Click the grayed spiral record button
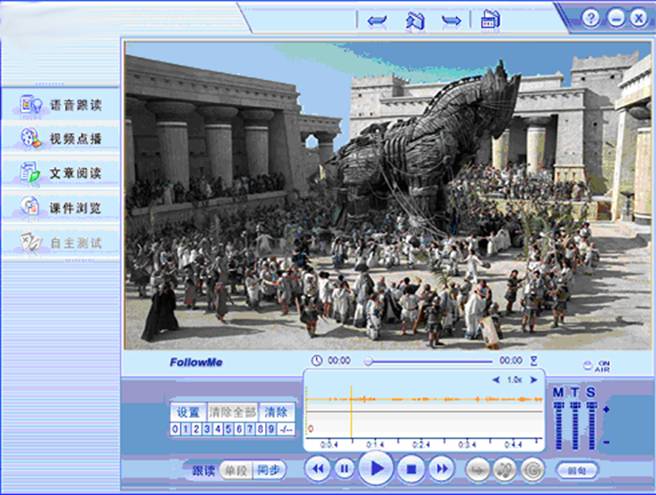Image resolution: width=656 pixels, height=495 pixels. point(532,469)
